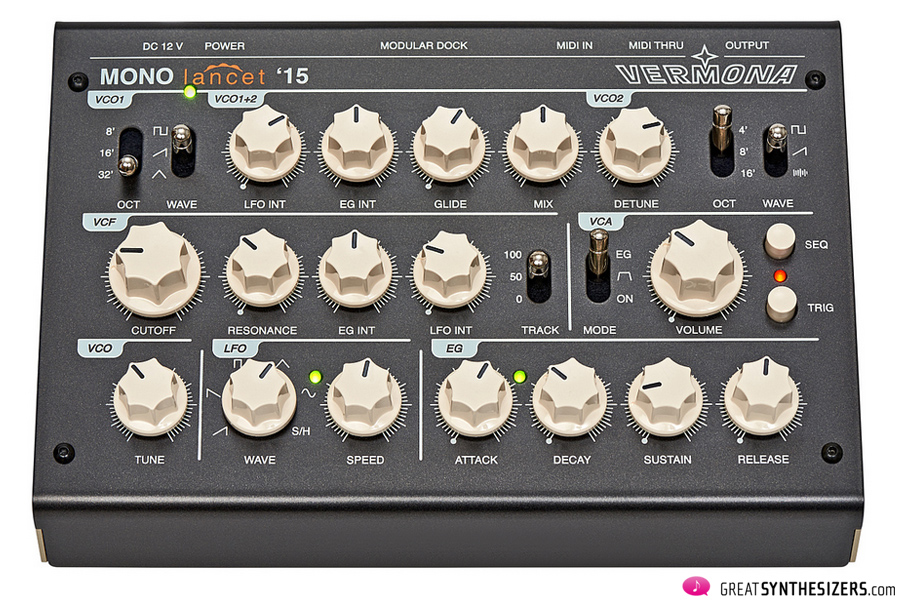The image size is (900, 600).
Task: Click the DC 12 V label
Action: tap(162, 46)
